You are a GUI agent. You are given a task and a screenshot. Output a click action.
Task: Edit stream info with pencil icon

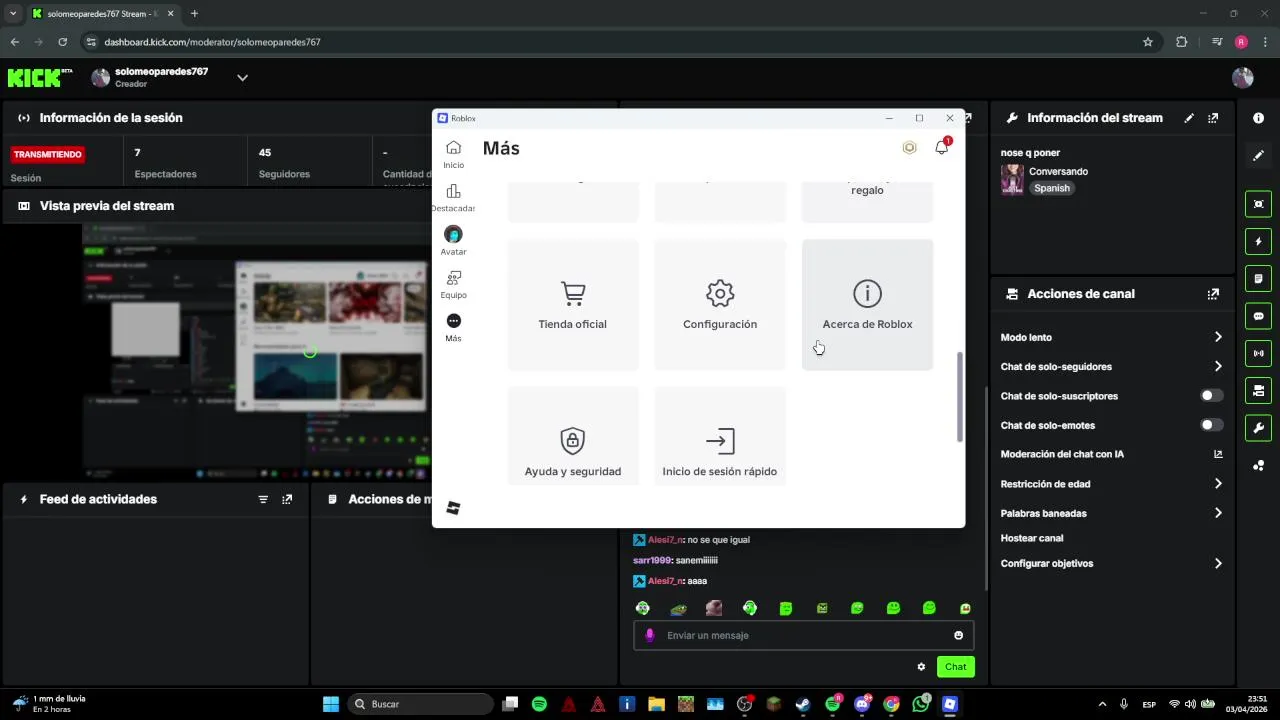click(x=1189, y=118)
